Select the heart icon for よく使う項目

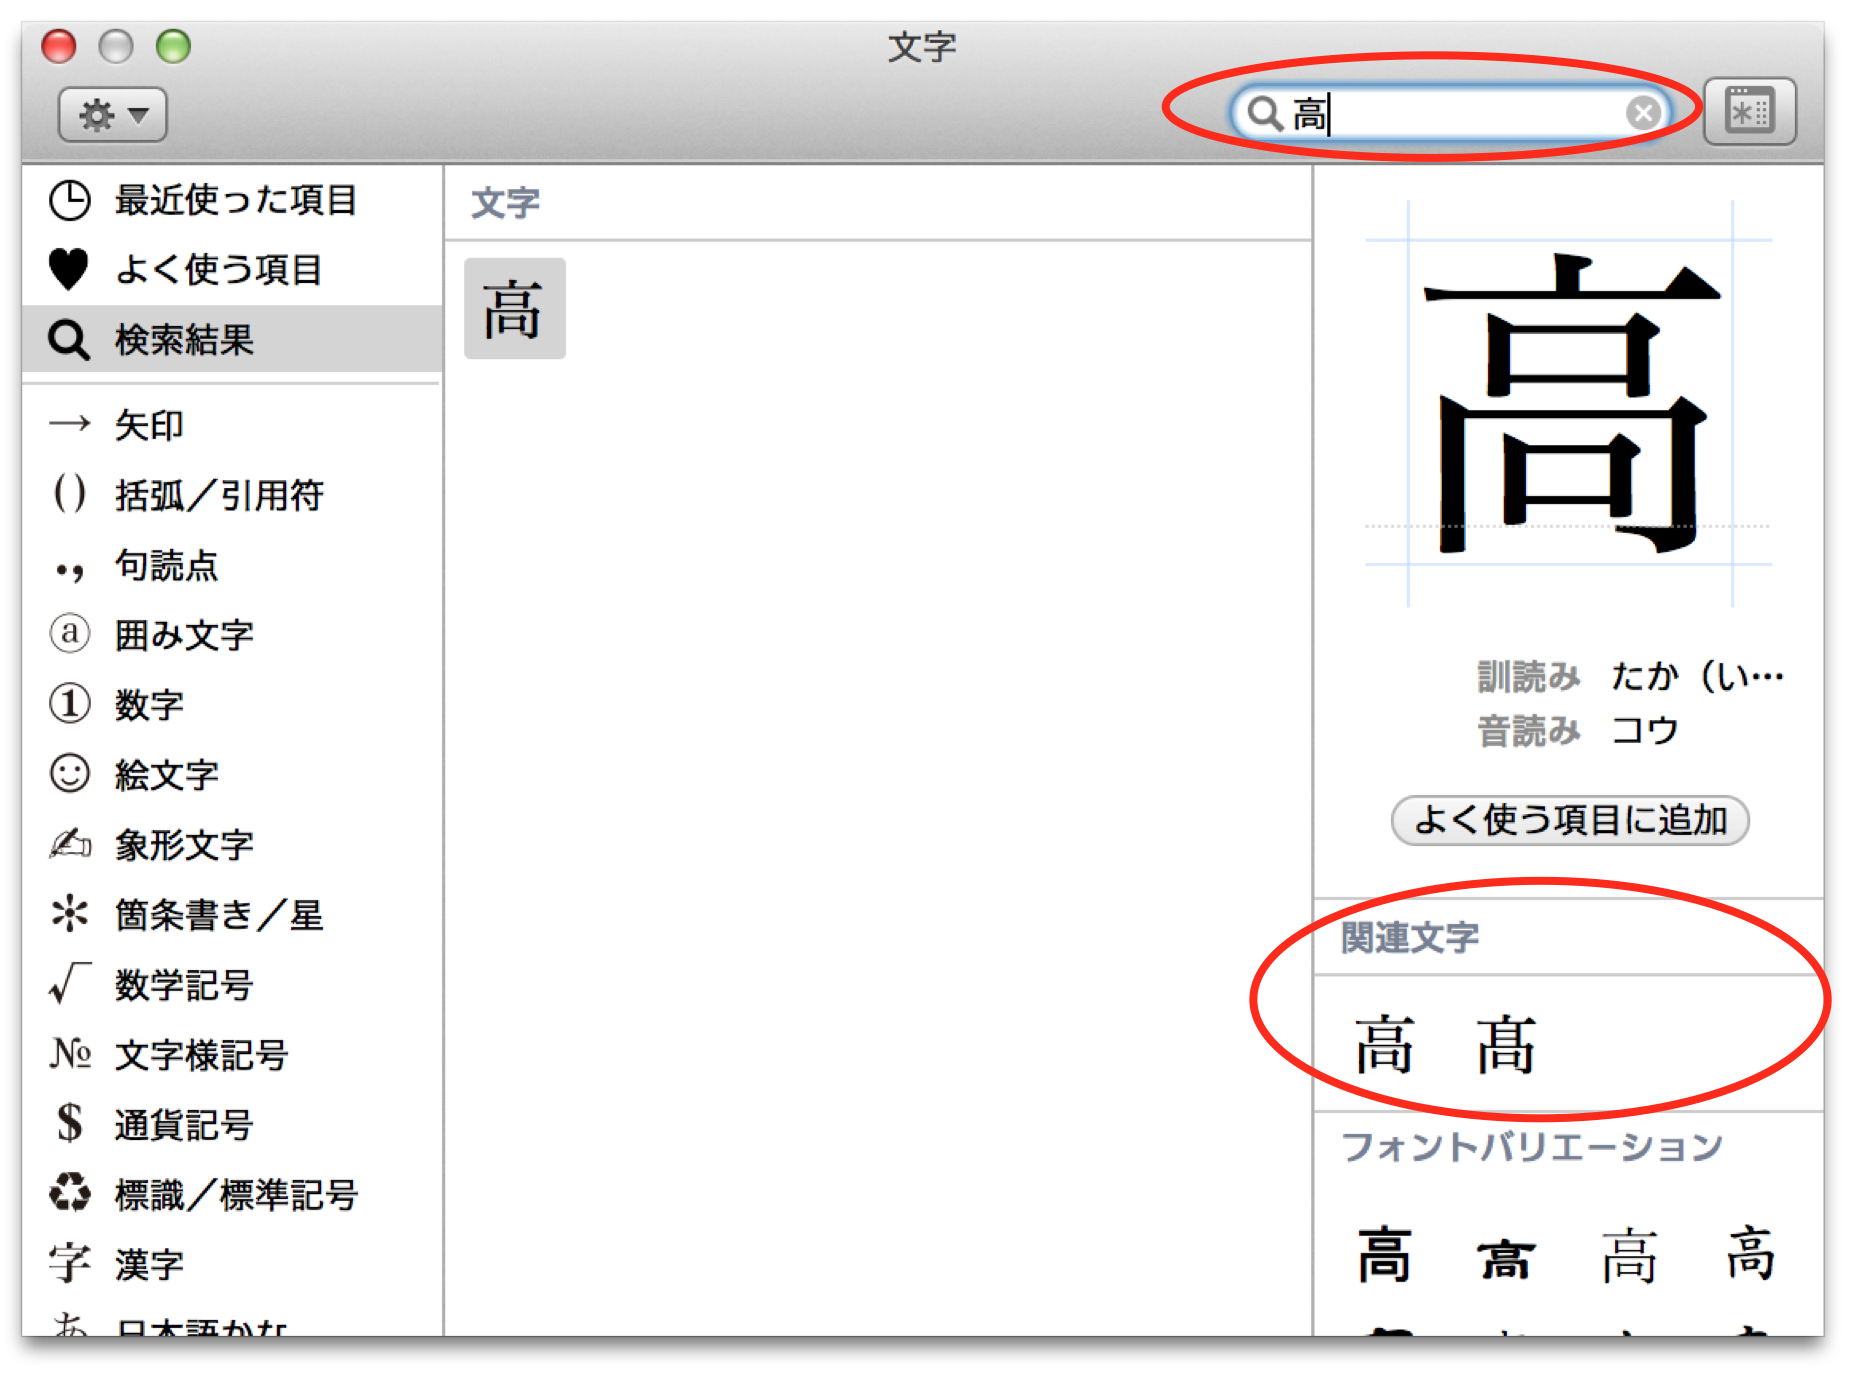pos(69,269)
